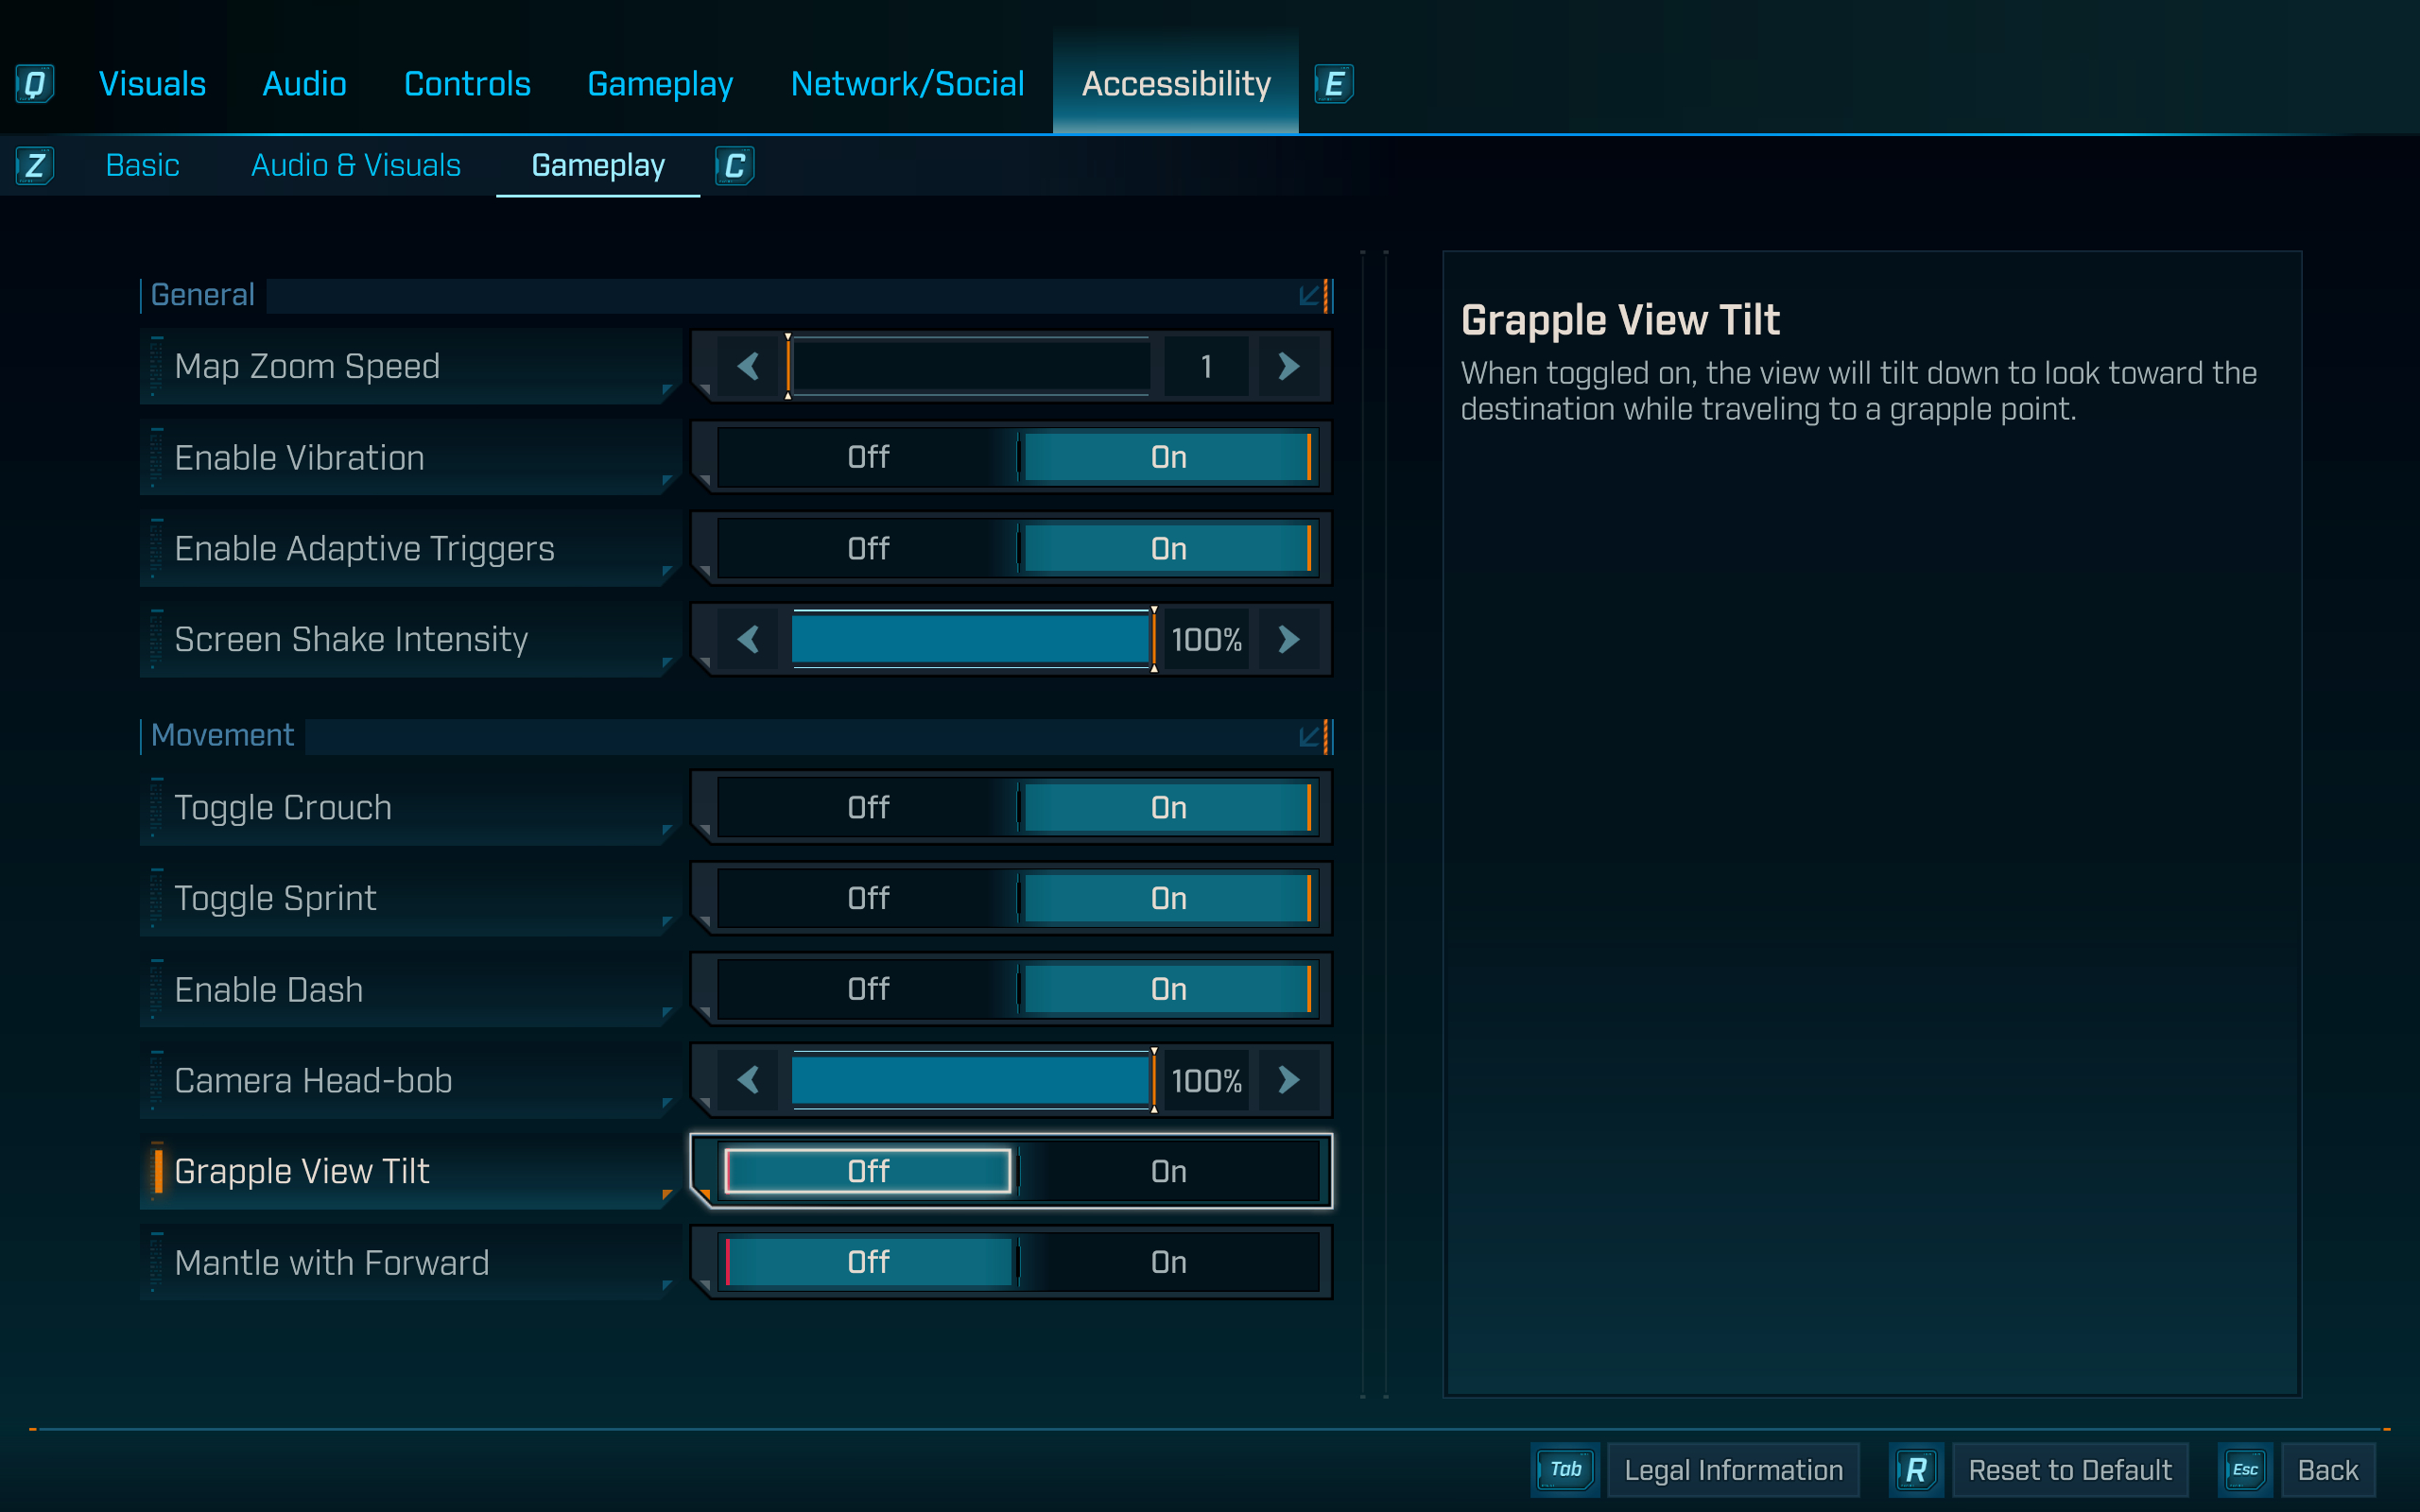Viewport: 2420px width, 1512px height.
Task: Increase Map Zoom Speed with the right arrow
Action: (1289, 366)
